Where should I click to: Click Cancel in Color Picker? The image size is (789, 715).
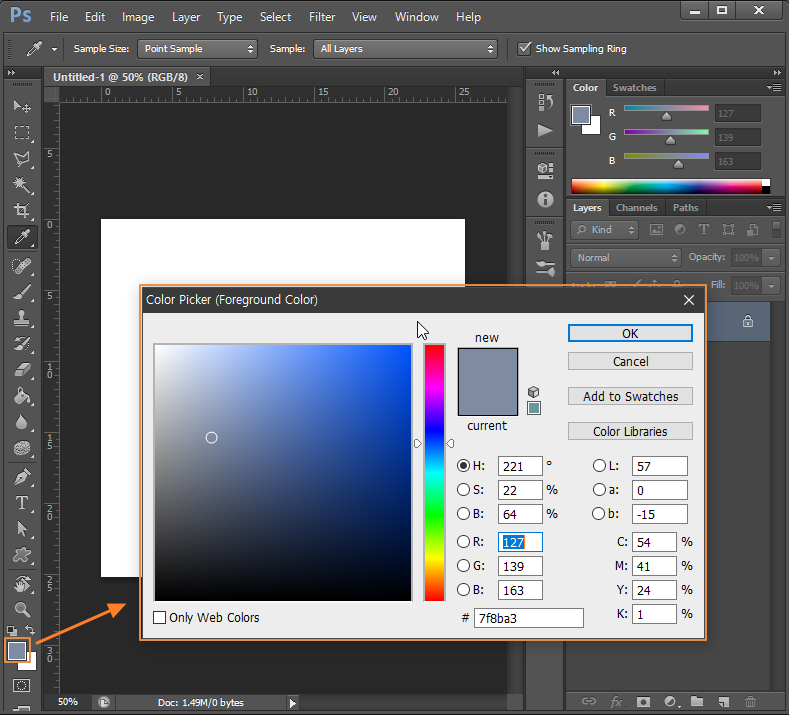point(630,361)
